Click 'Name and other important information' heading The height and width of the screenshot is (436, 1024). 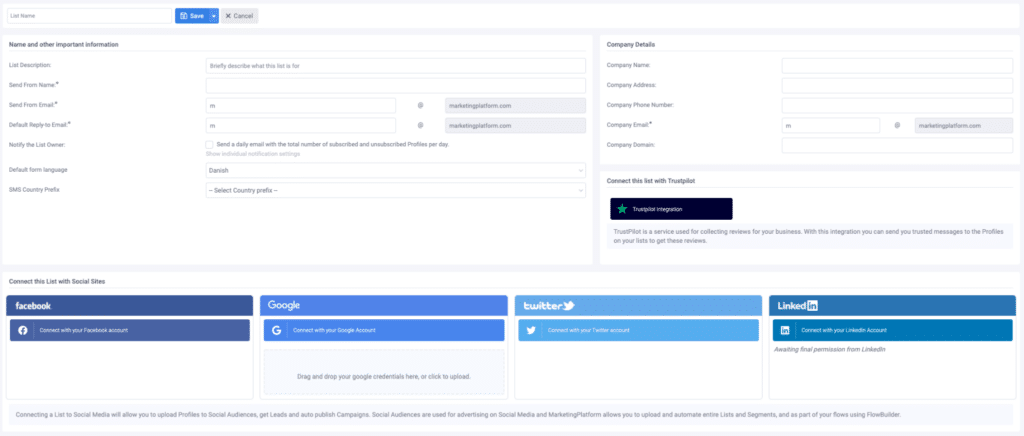coord(64,44)
